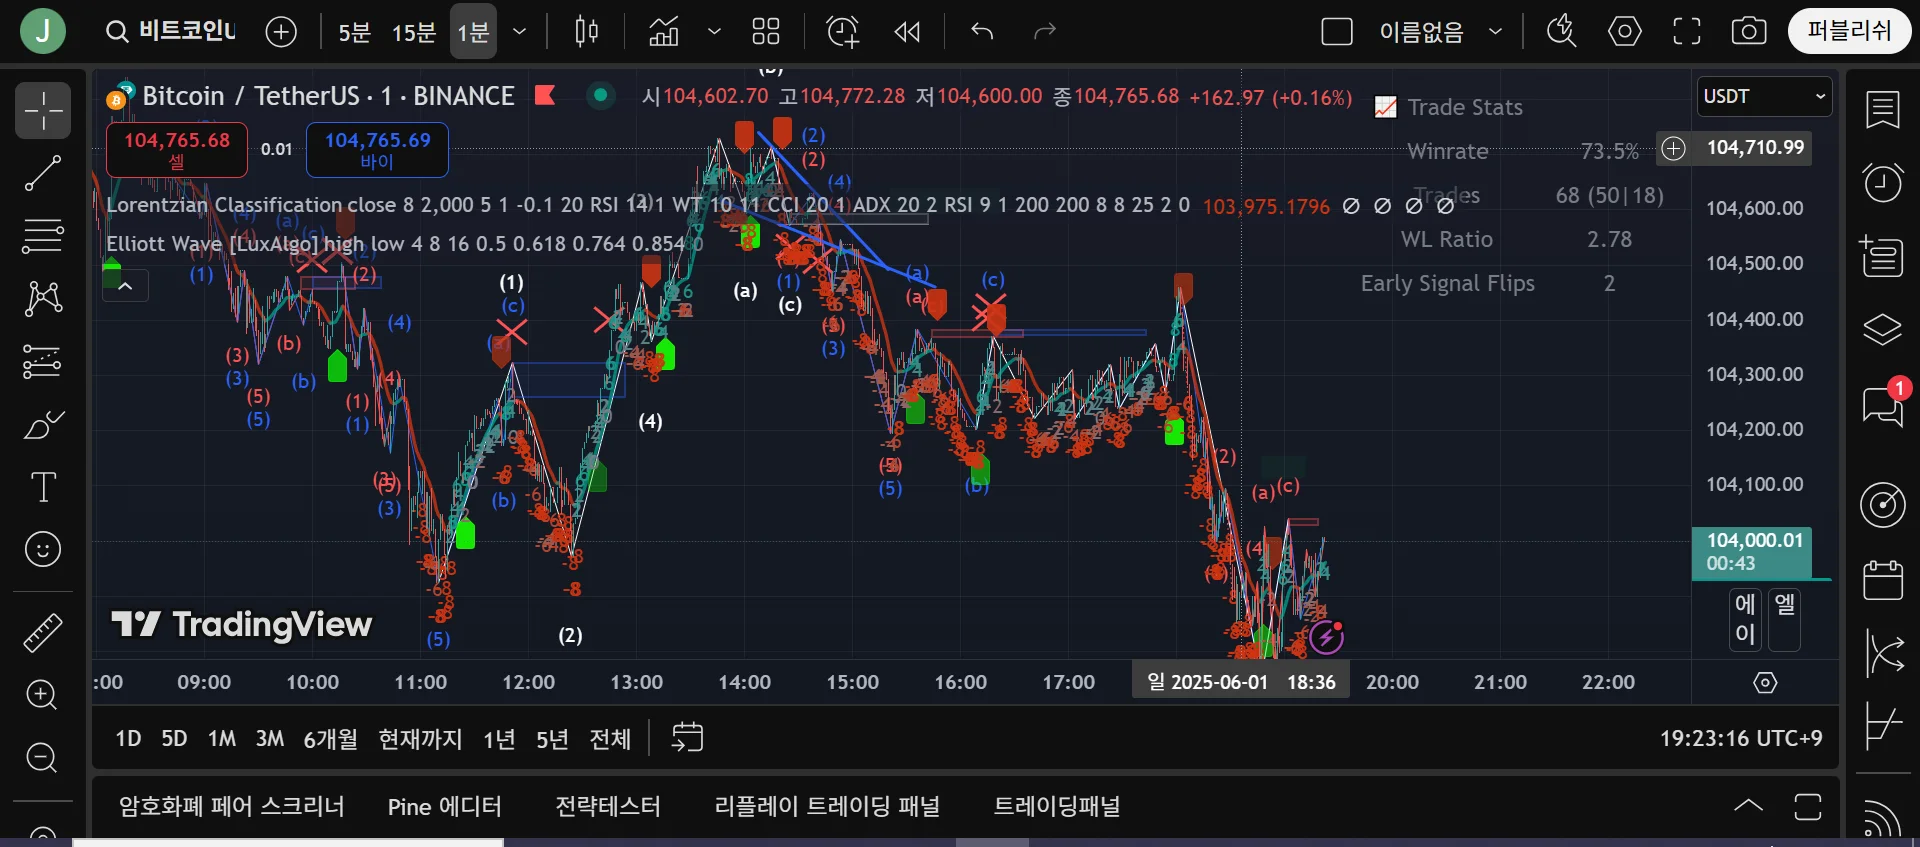The height and width of the screenshot is (847, 1920).
Task: Open the economic calendar panel
Action: tap(1883, 580)
